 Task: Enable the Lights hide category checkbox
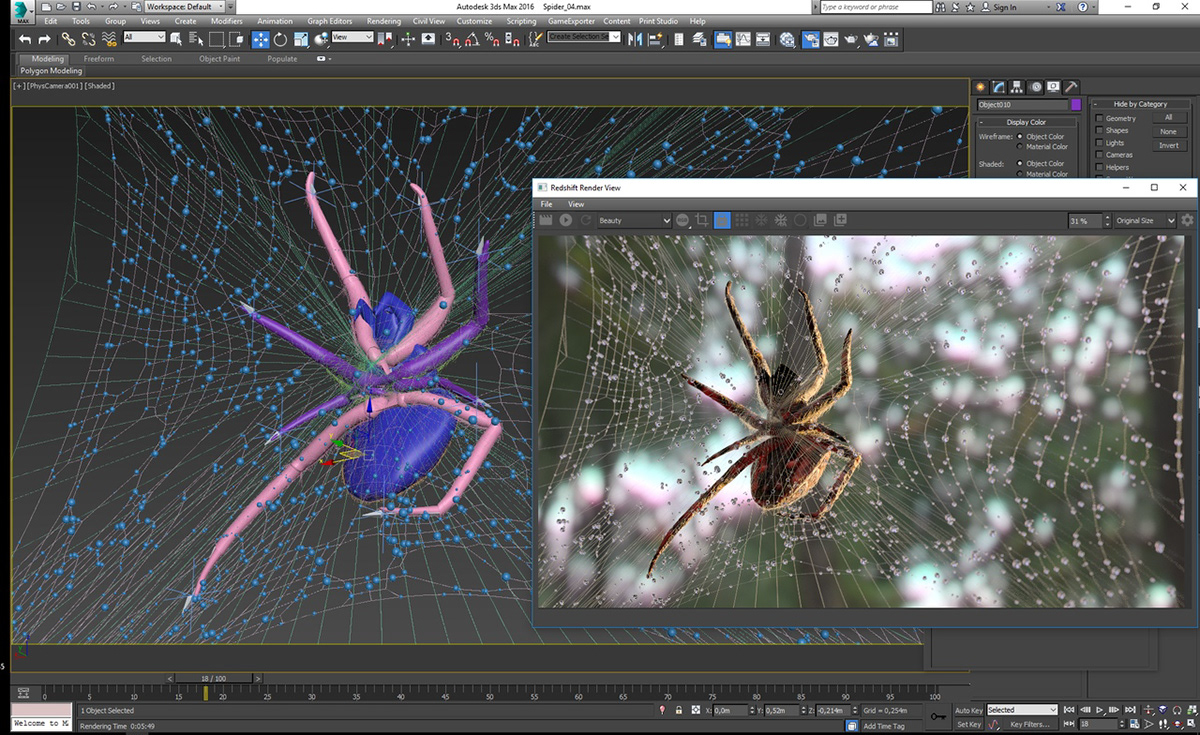1100,143
